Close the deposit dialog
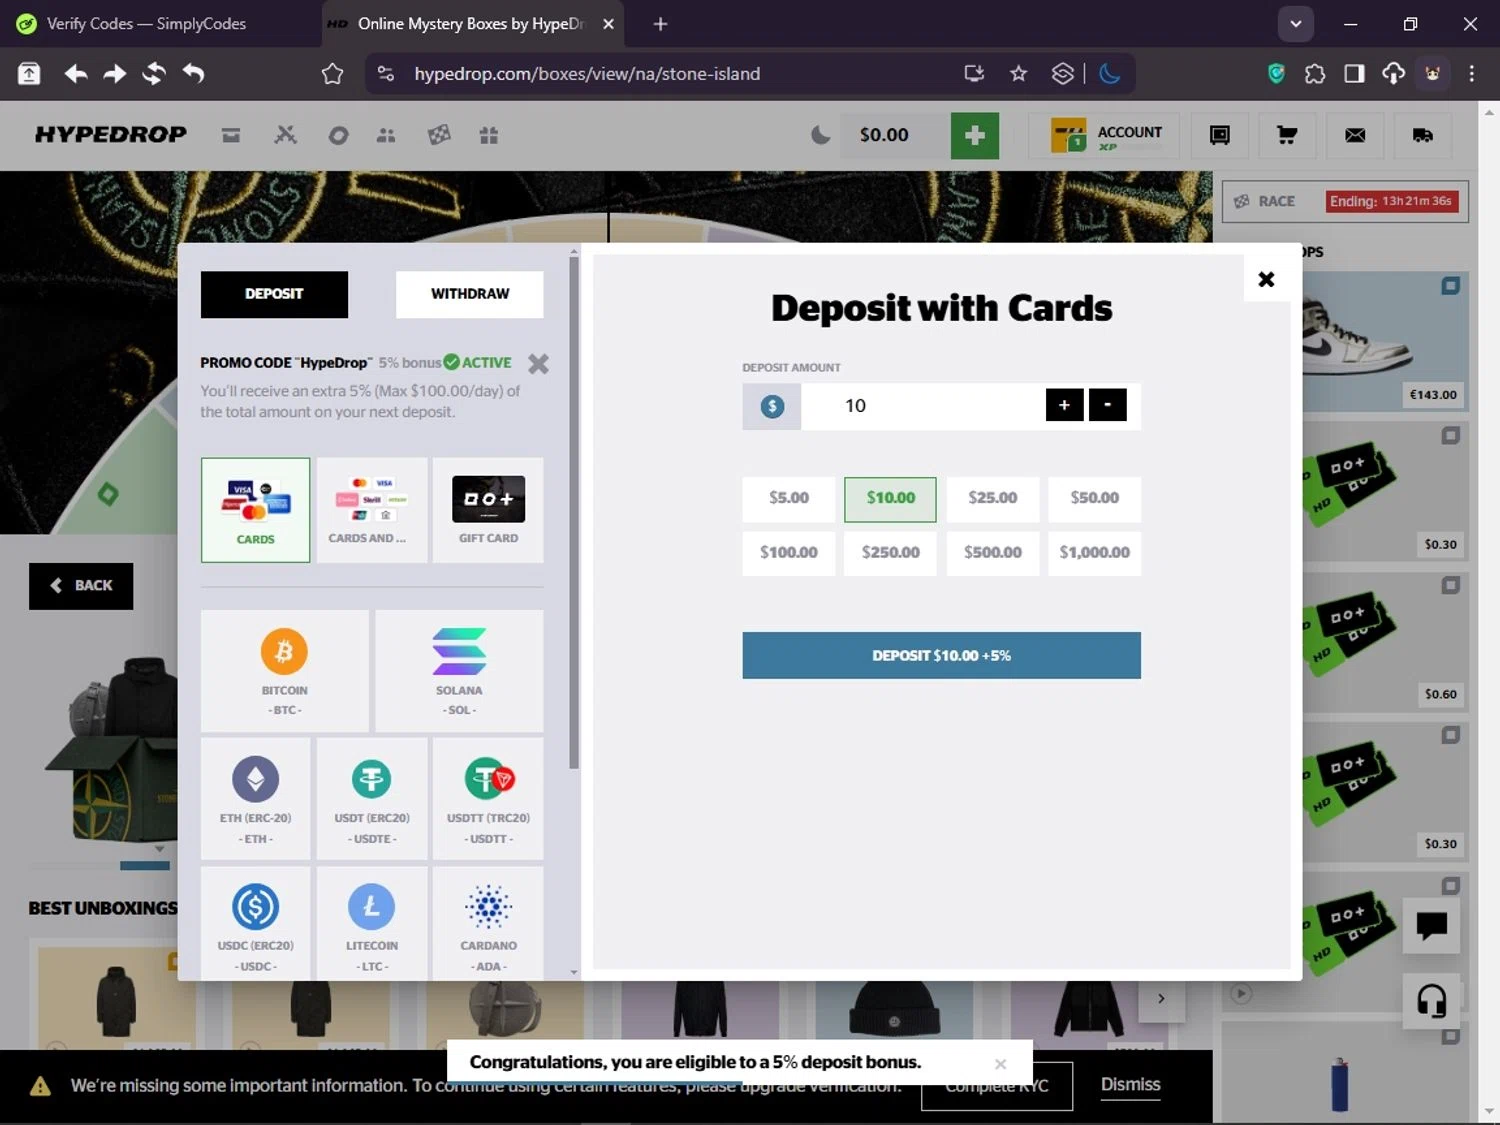 pos(1266,279)
